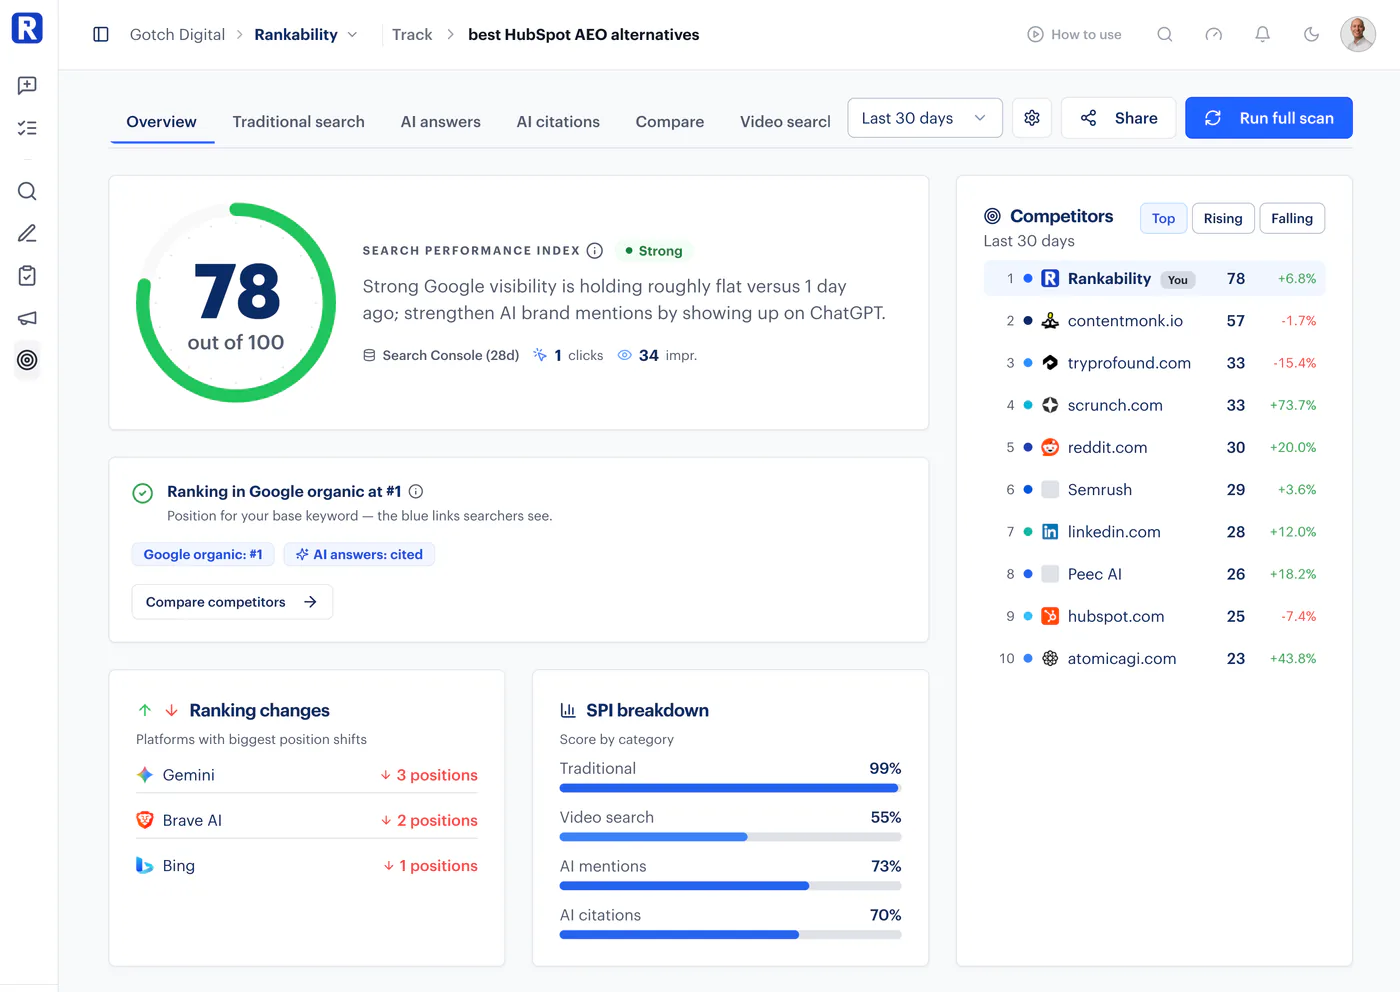Click the linkedin.com favicon
This screenshot has height=992, width=1400.
pos(1050,532)
